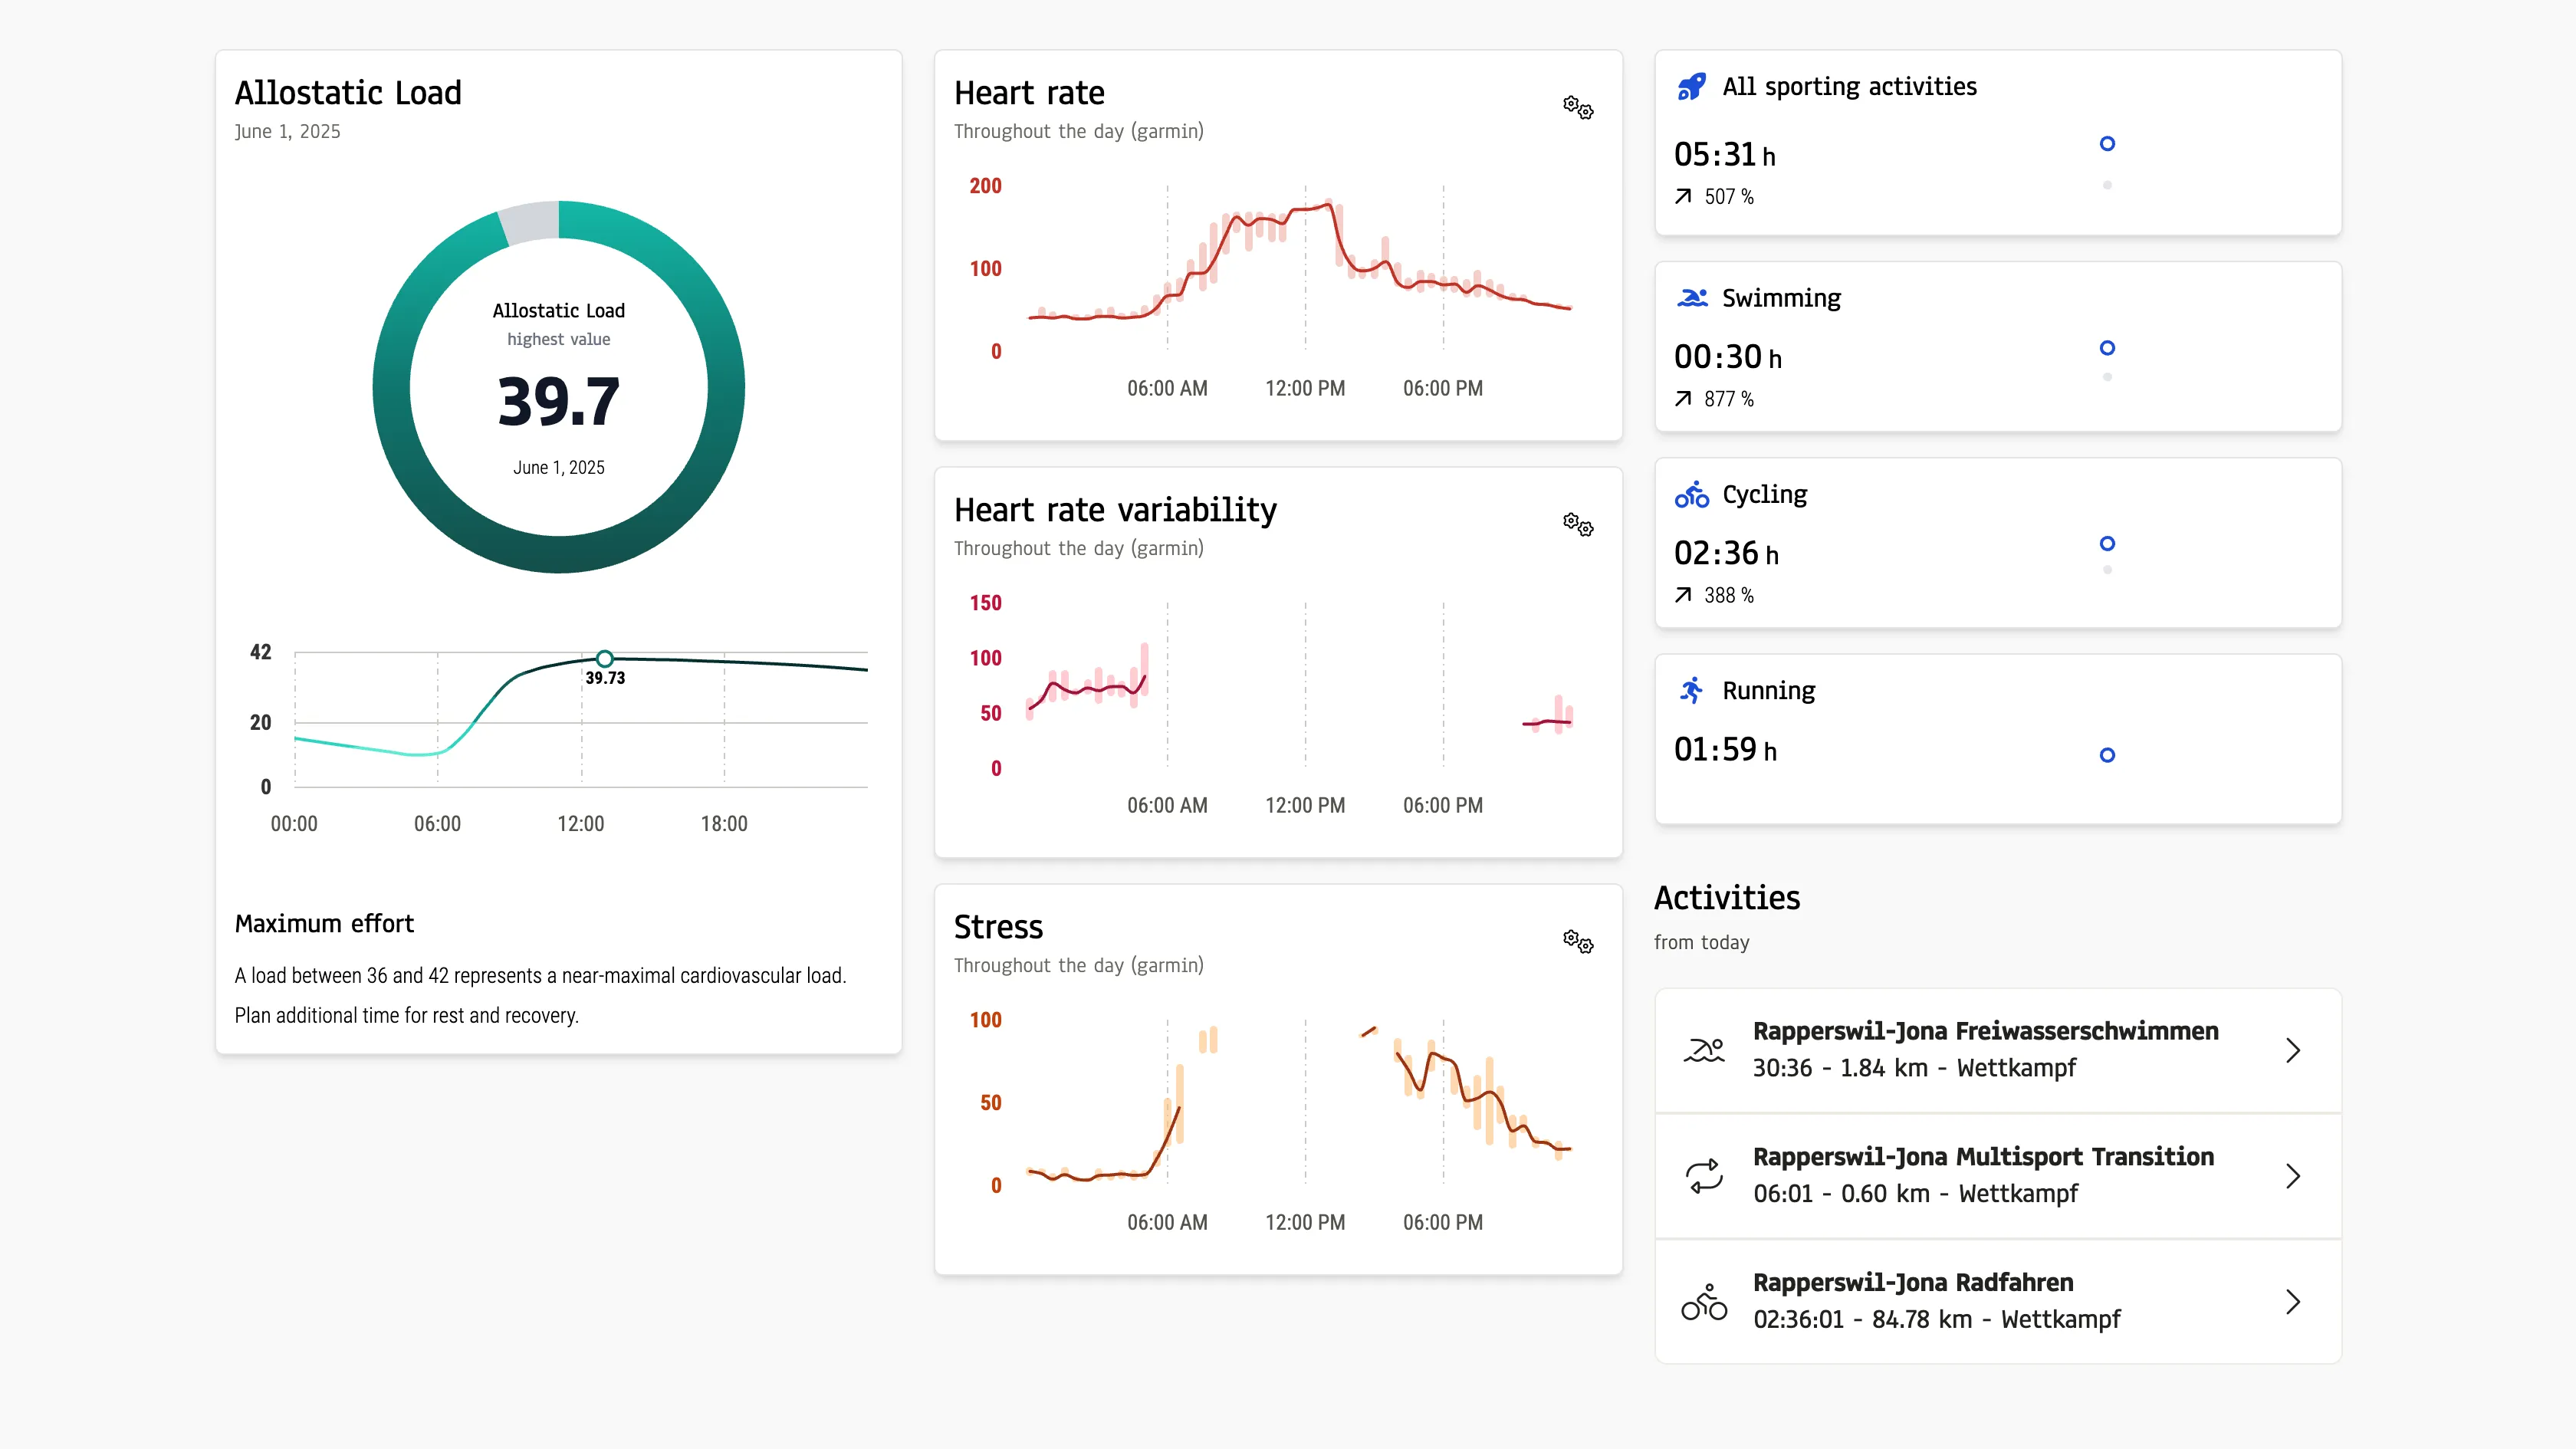
Task: Click the Cycling card bicycle icon
Action: pyautogui.click(x=1691, y=495)
